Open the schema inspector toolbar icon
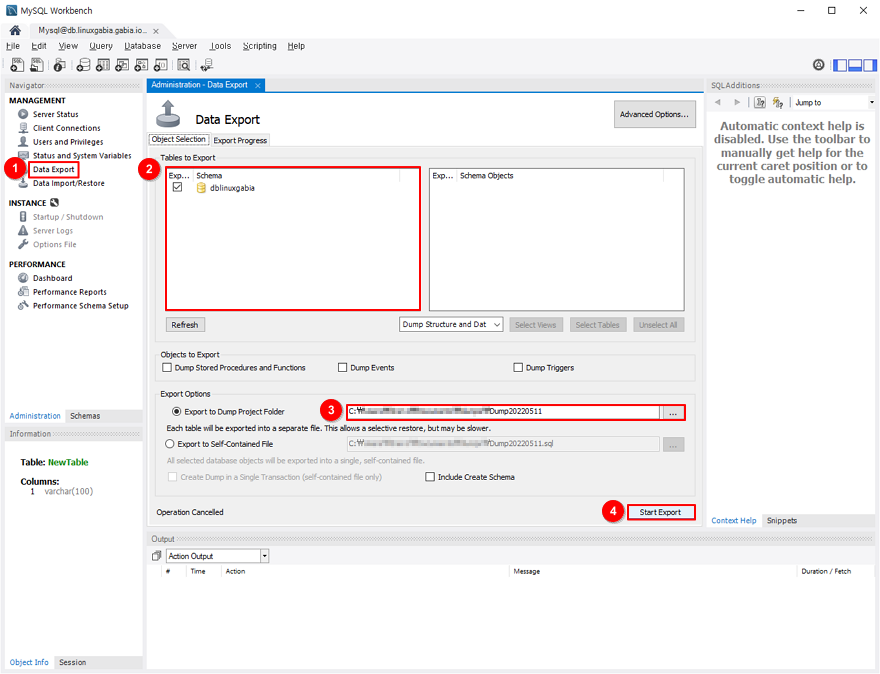880x674 pixels. click(59, 65)
